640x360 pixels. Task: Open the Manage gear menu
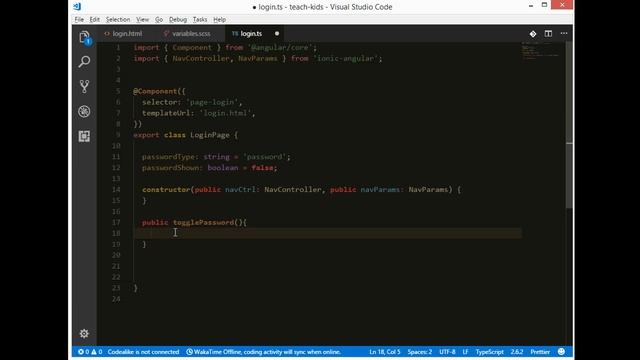[84, 333]
